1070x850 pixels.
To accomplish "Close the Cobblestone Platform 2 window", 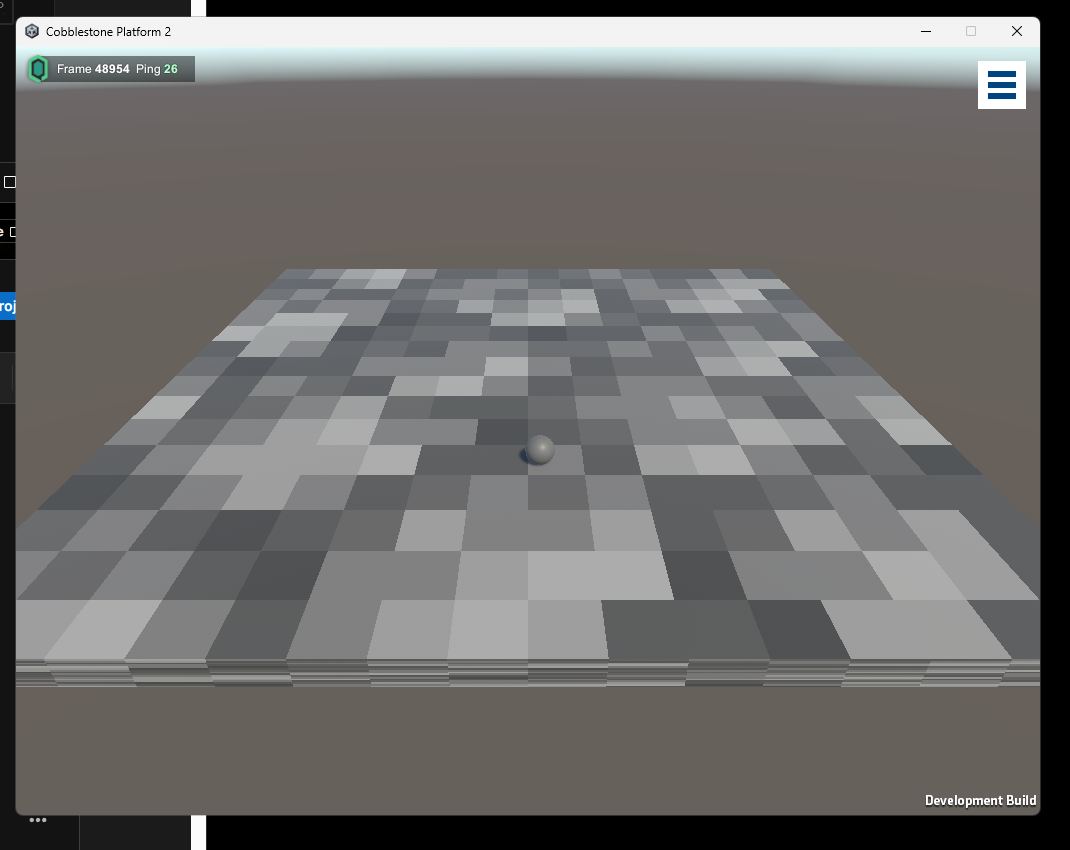I will (1017, 31).
